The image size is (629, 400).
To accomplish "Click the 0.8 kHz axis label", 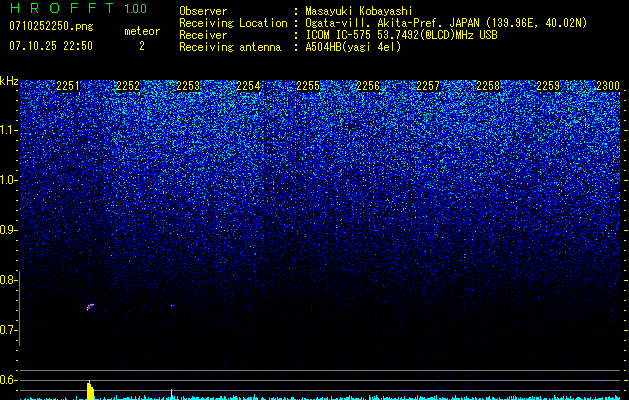I will coord(8,280).
